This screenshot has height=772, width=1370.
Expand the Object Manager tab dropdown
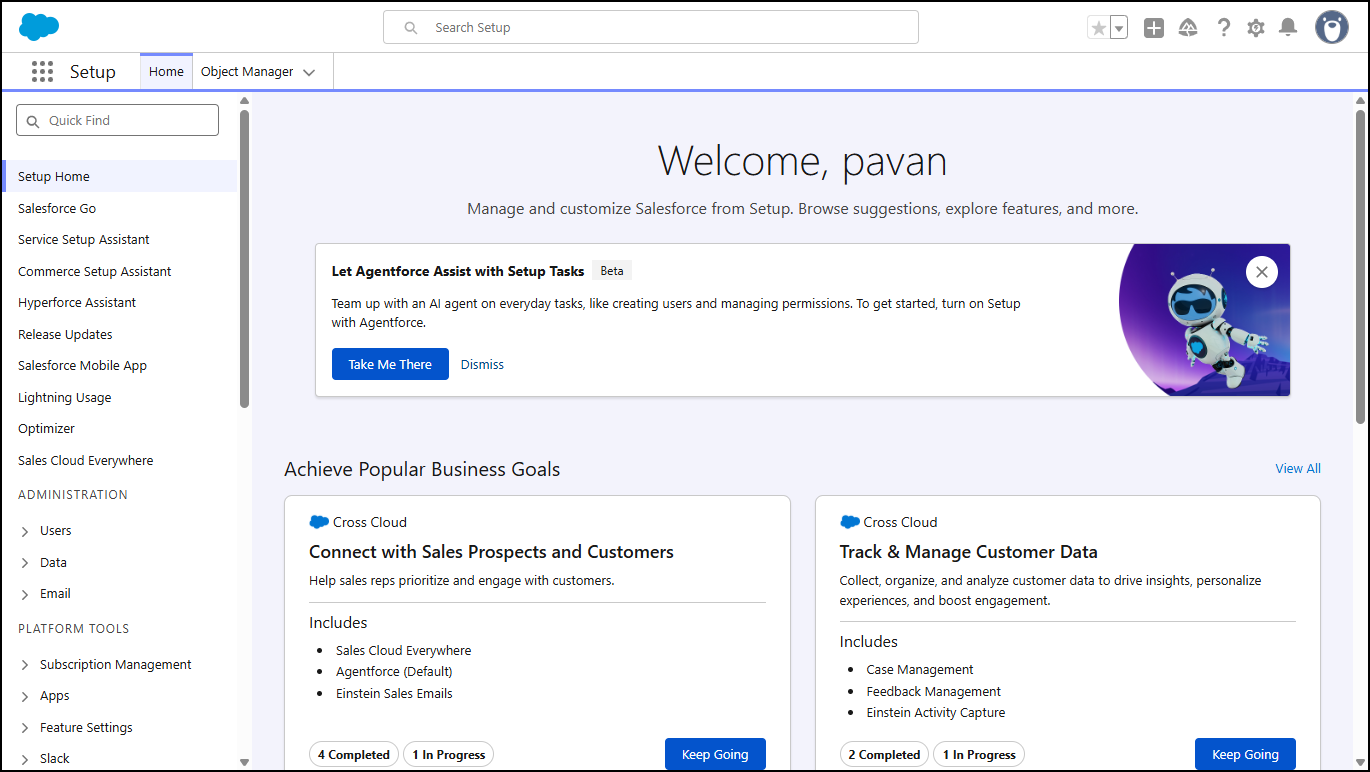click(309, 72)
